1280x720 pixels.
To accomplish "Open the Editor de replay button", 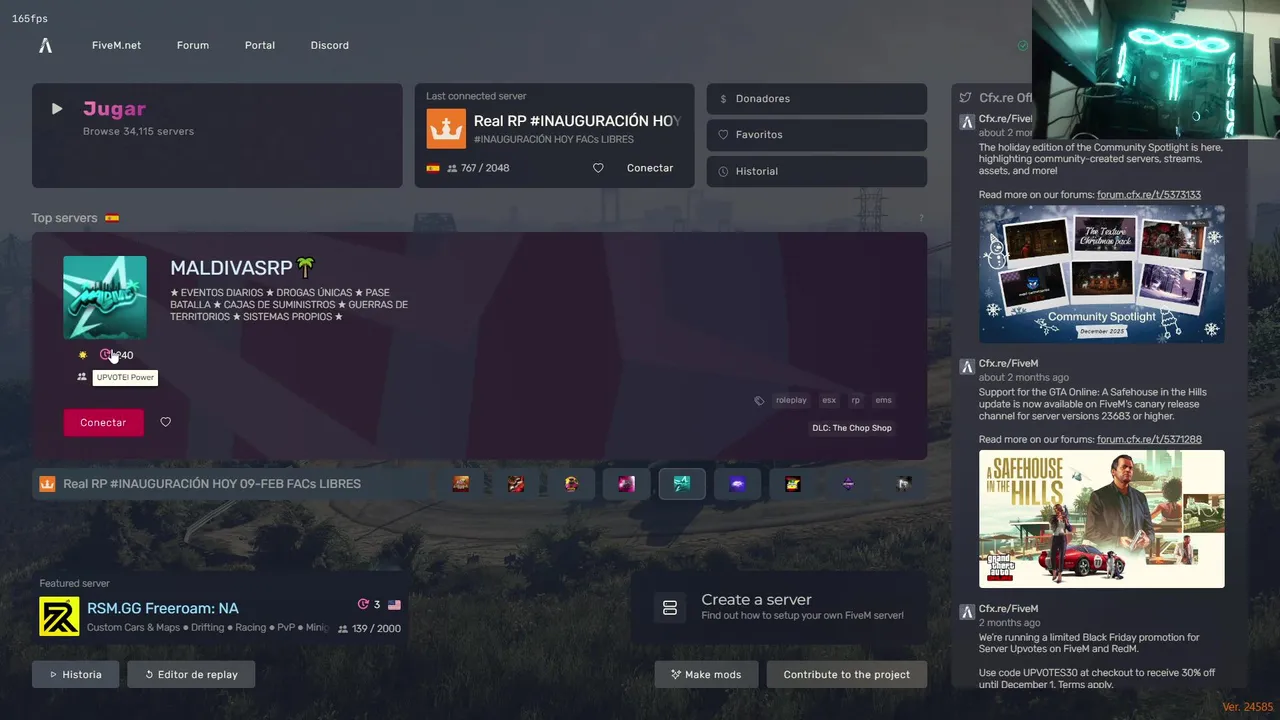I will pos(191,675).
